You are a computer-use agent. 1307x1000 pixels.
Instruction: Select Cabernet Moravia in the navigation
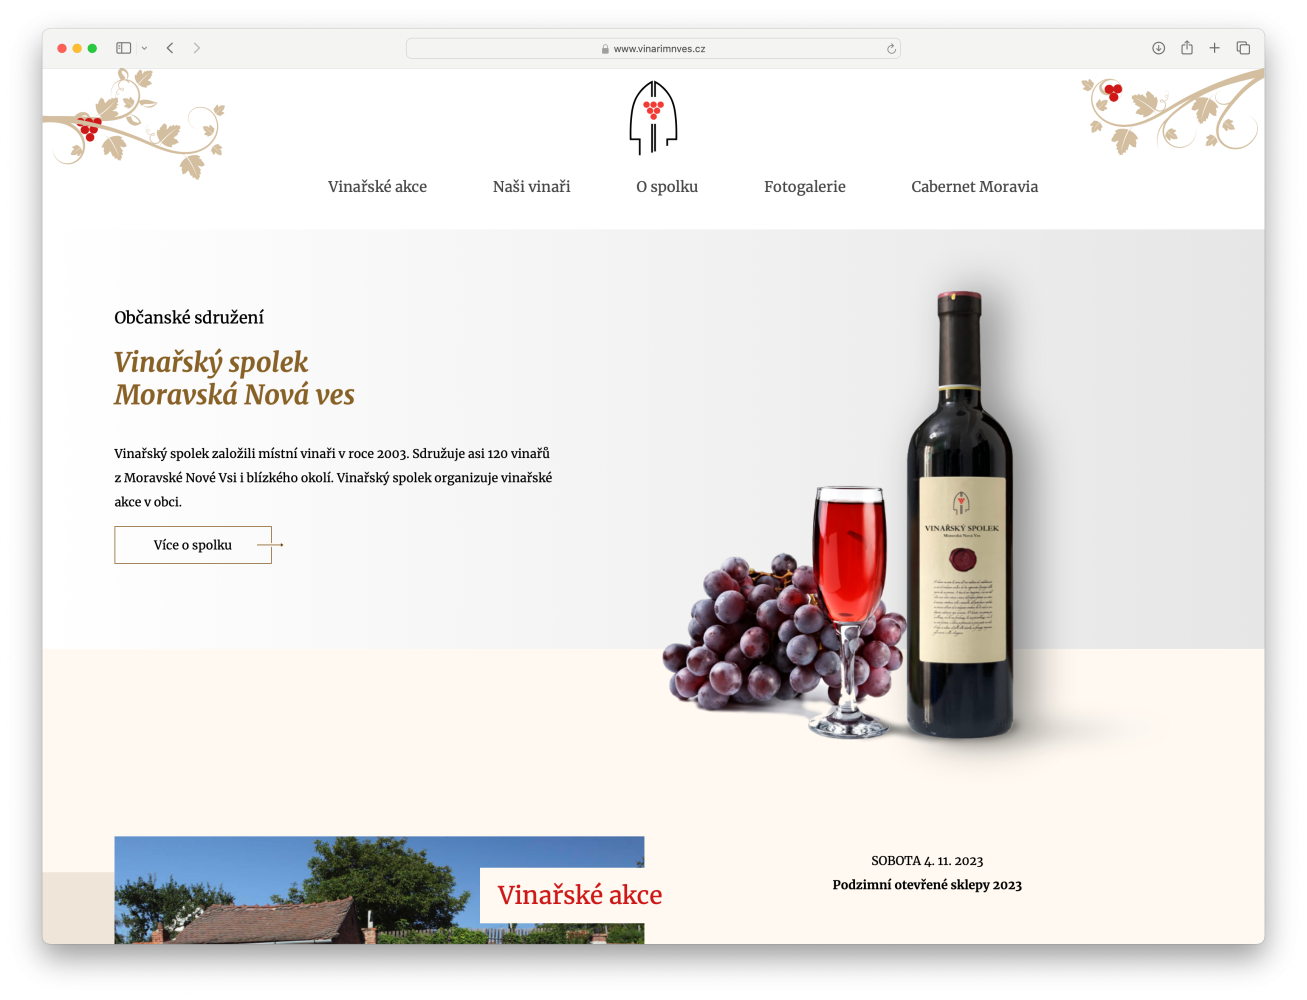click(x=974, y=187)
